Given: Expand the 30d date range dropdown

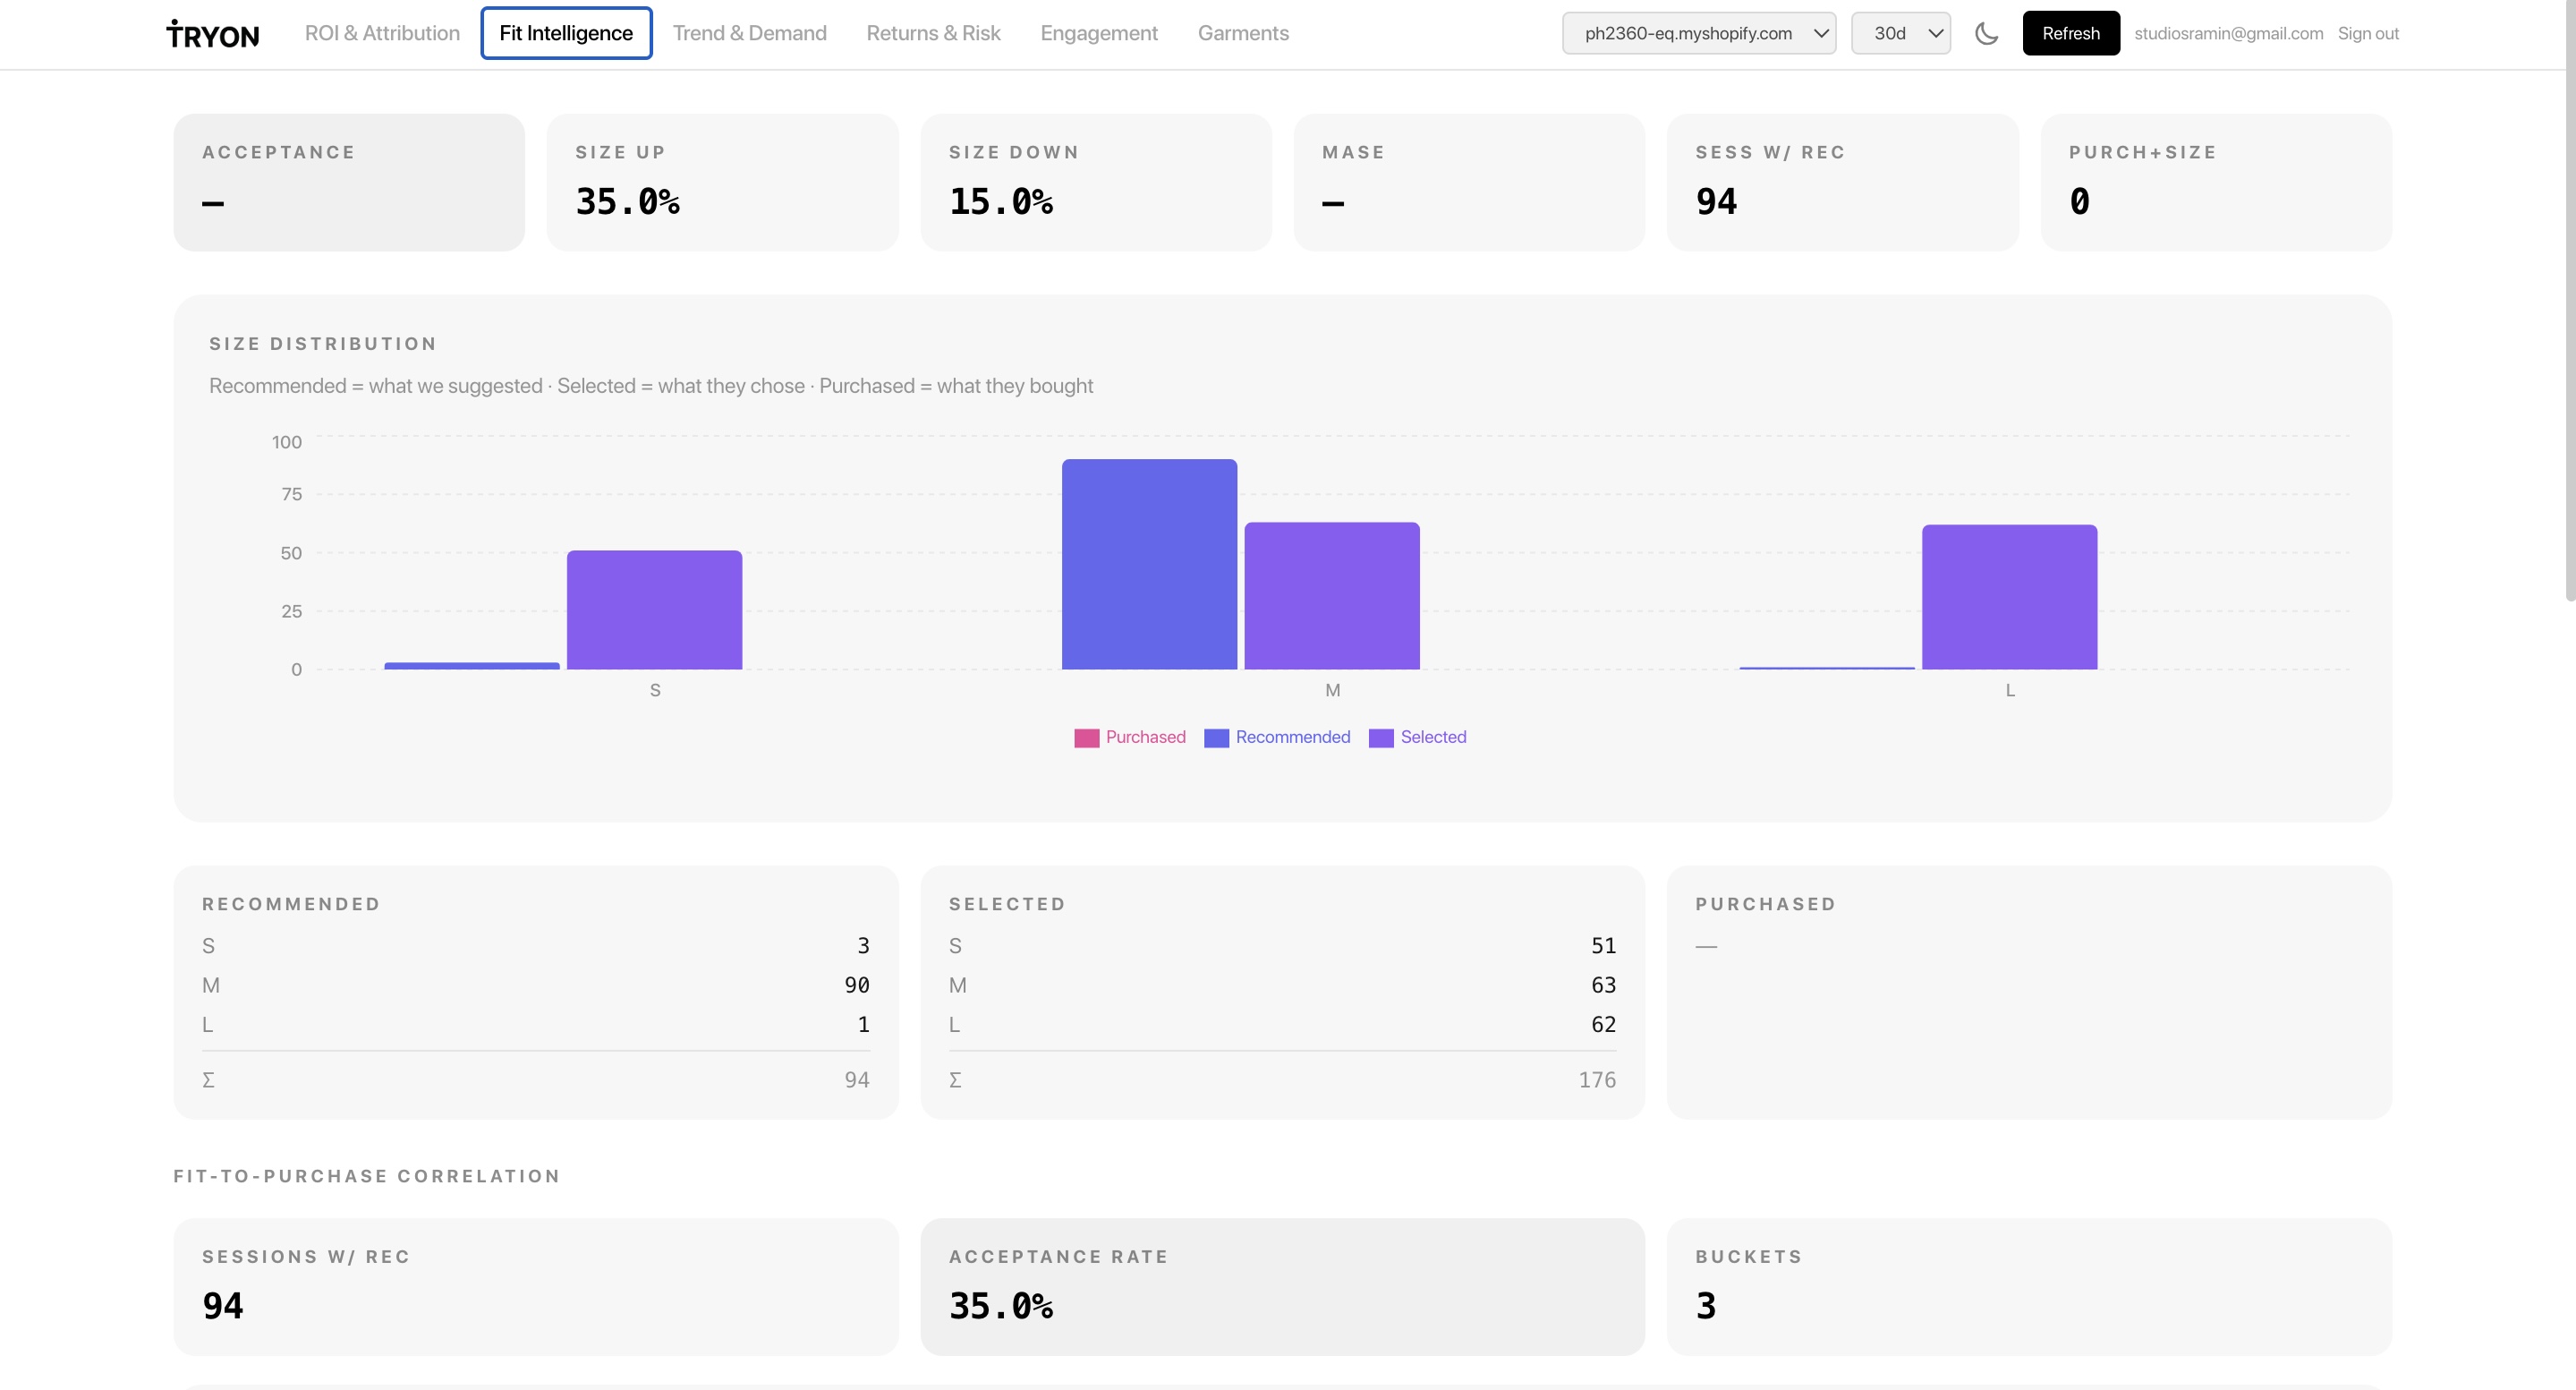Looking at the screenshot, I should click(x=1900, y=33).
